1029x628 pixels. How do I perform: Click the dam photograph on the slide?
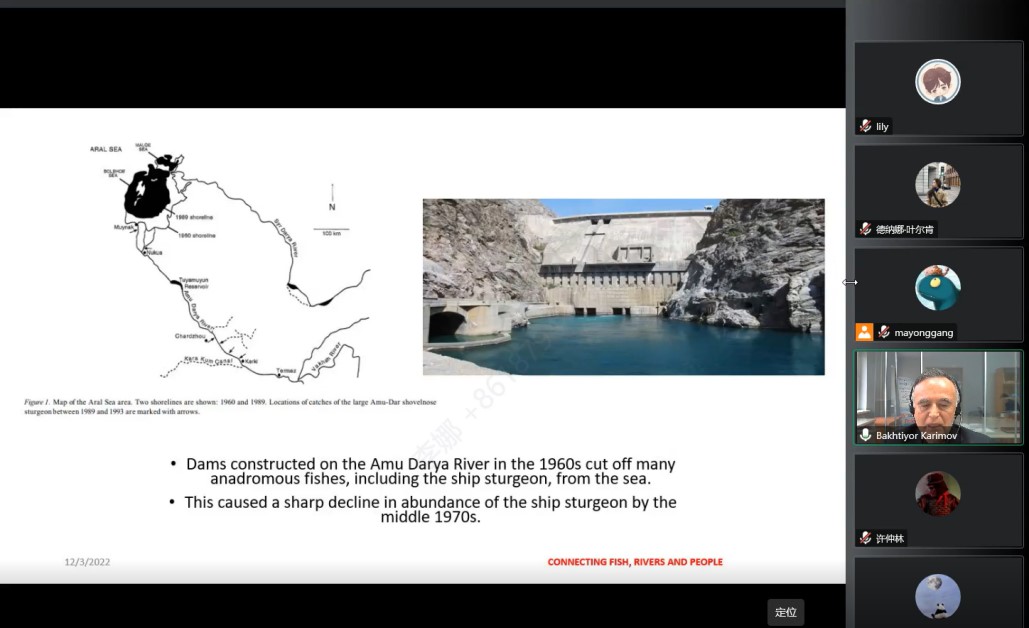click(x=623, y=287)
